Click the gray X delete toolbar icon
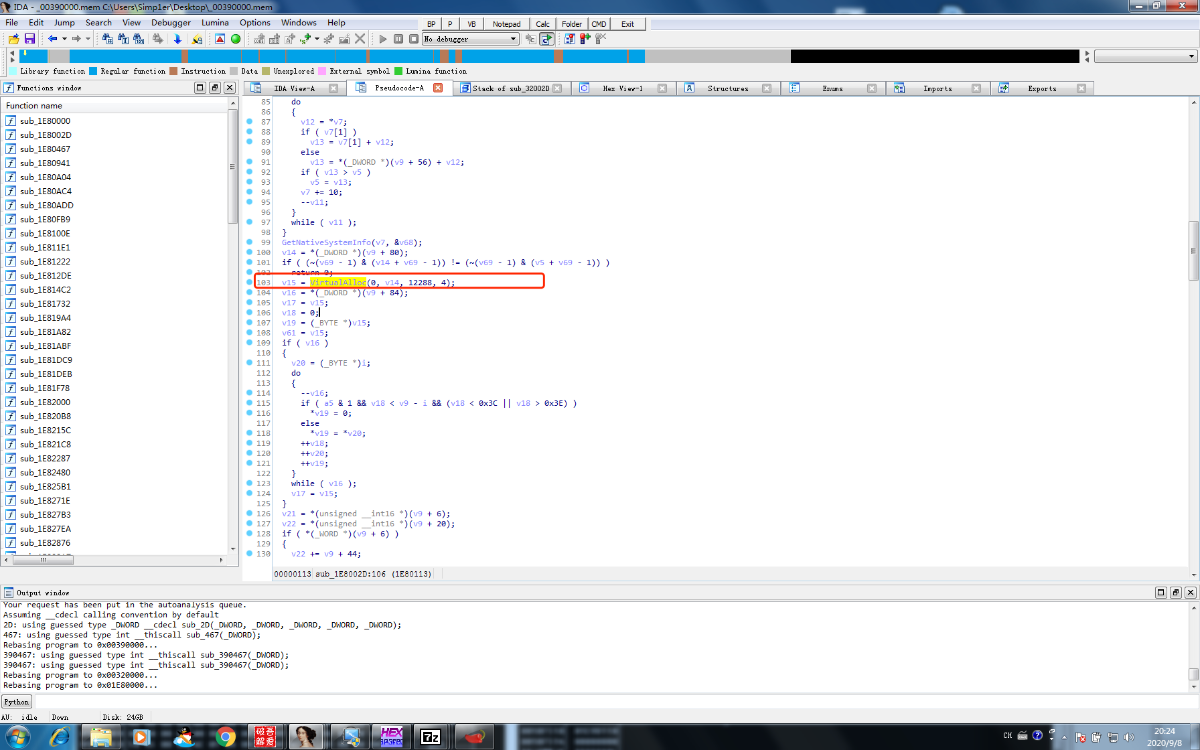This screenshot has height=750, width=1200. 360,39
